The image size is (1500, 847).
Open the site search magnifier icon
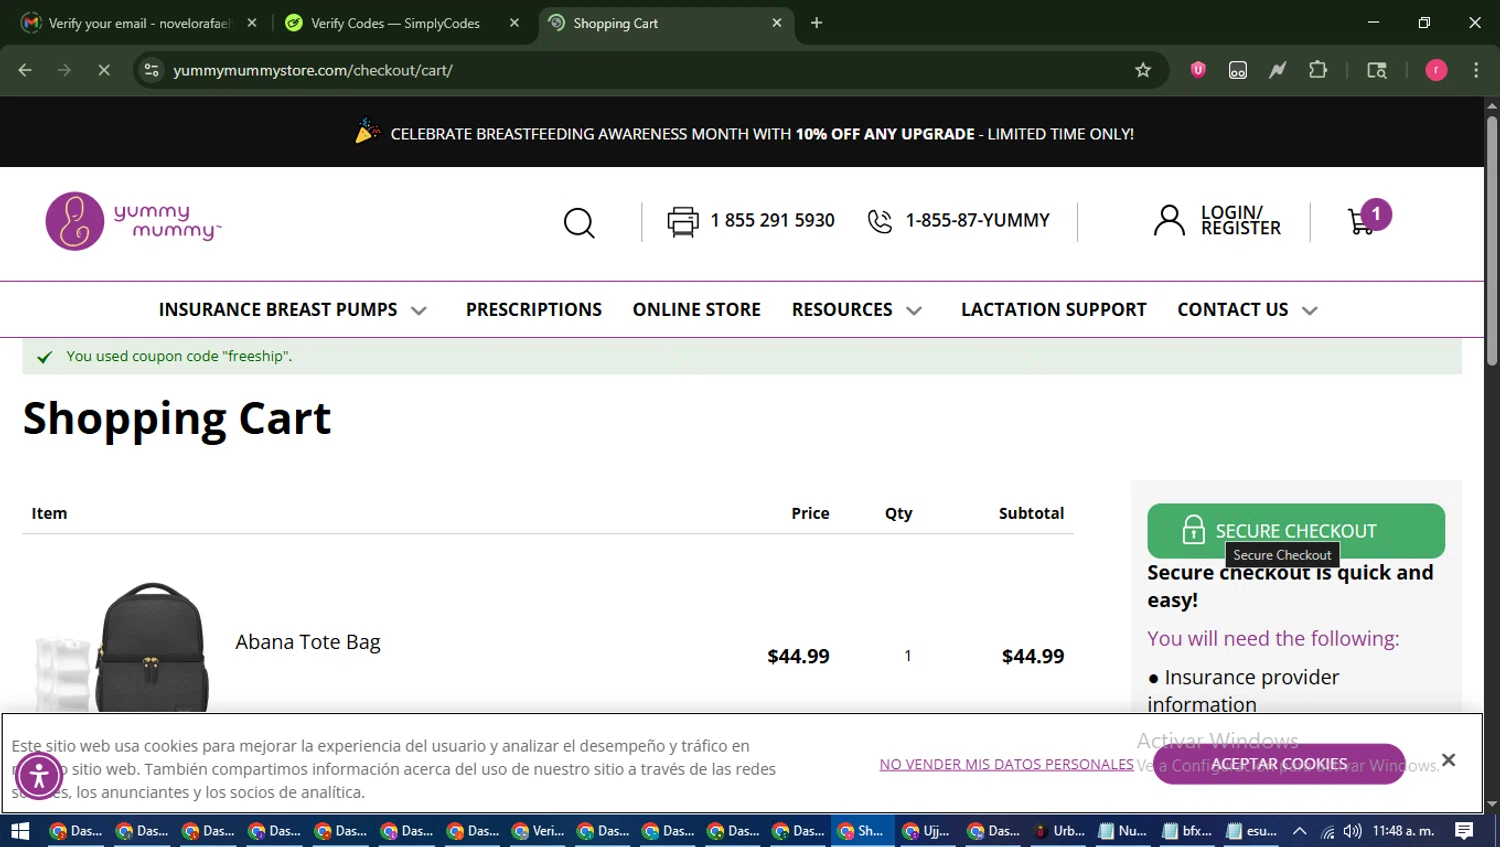point(579,222)
